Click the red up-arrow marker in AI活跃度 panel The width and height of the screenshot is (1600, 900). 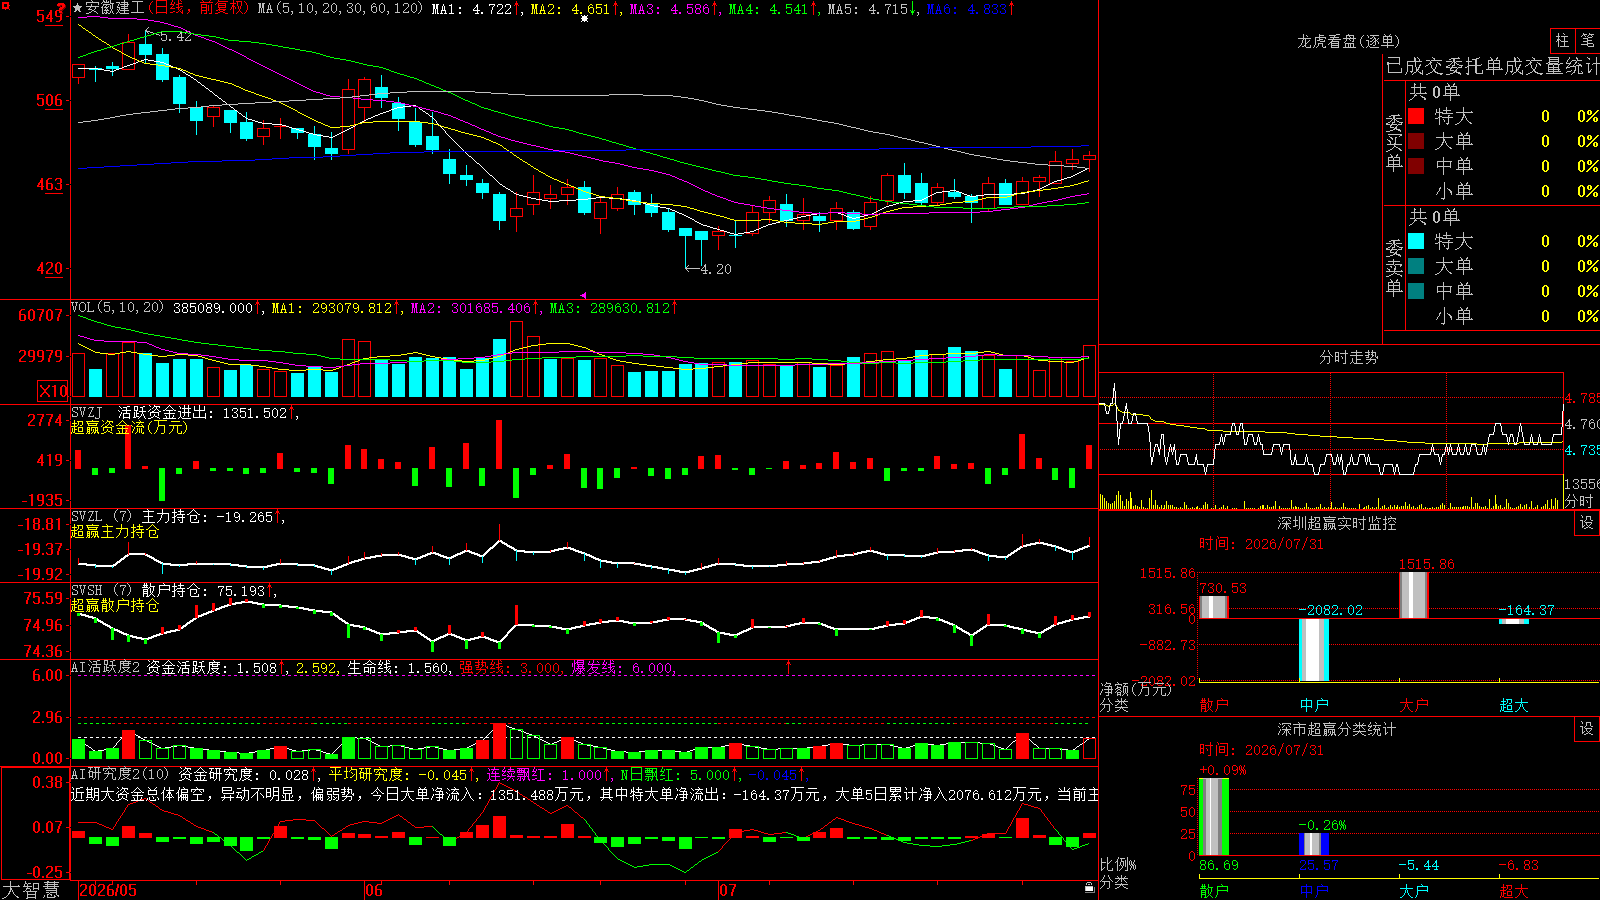point(788,666)
